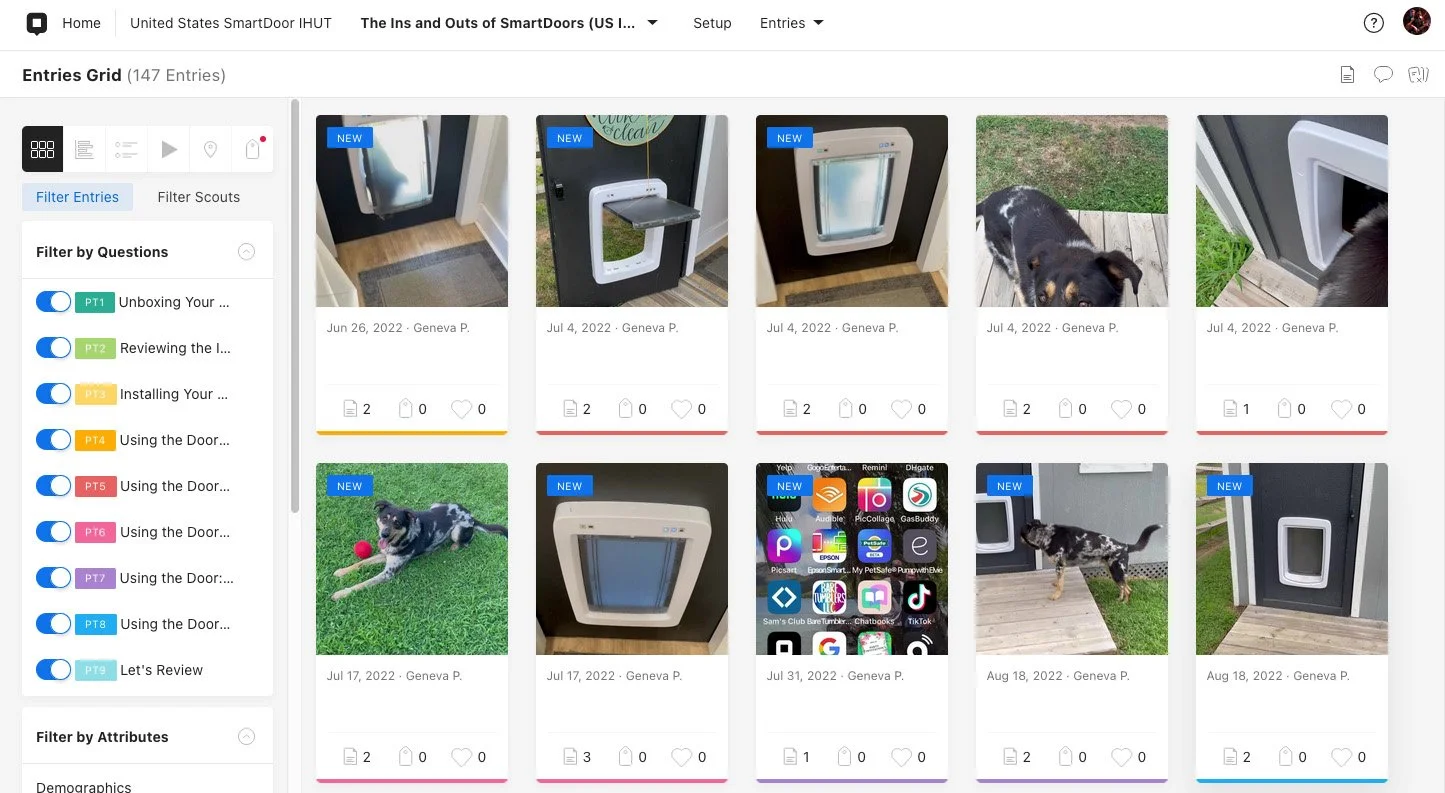Click the document report icon in header
Viewport: 1445px width, 793px height.
[x=1348, y=74]
